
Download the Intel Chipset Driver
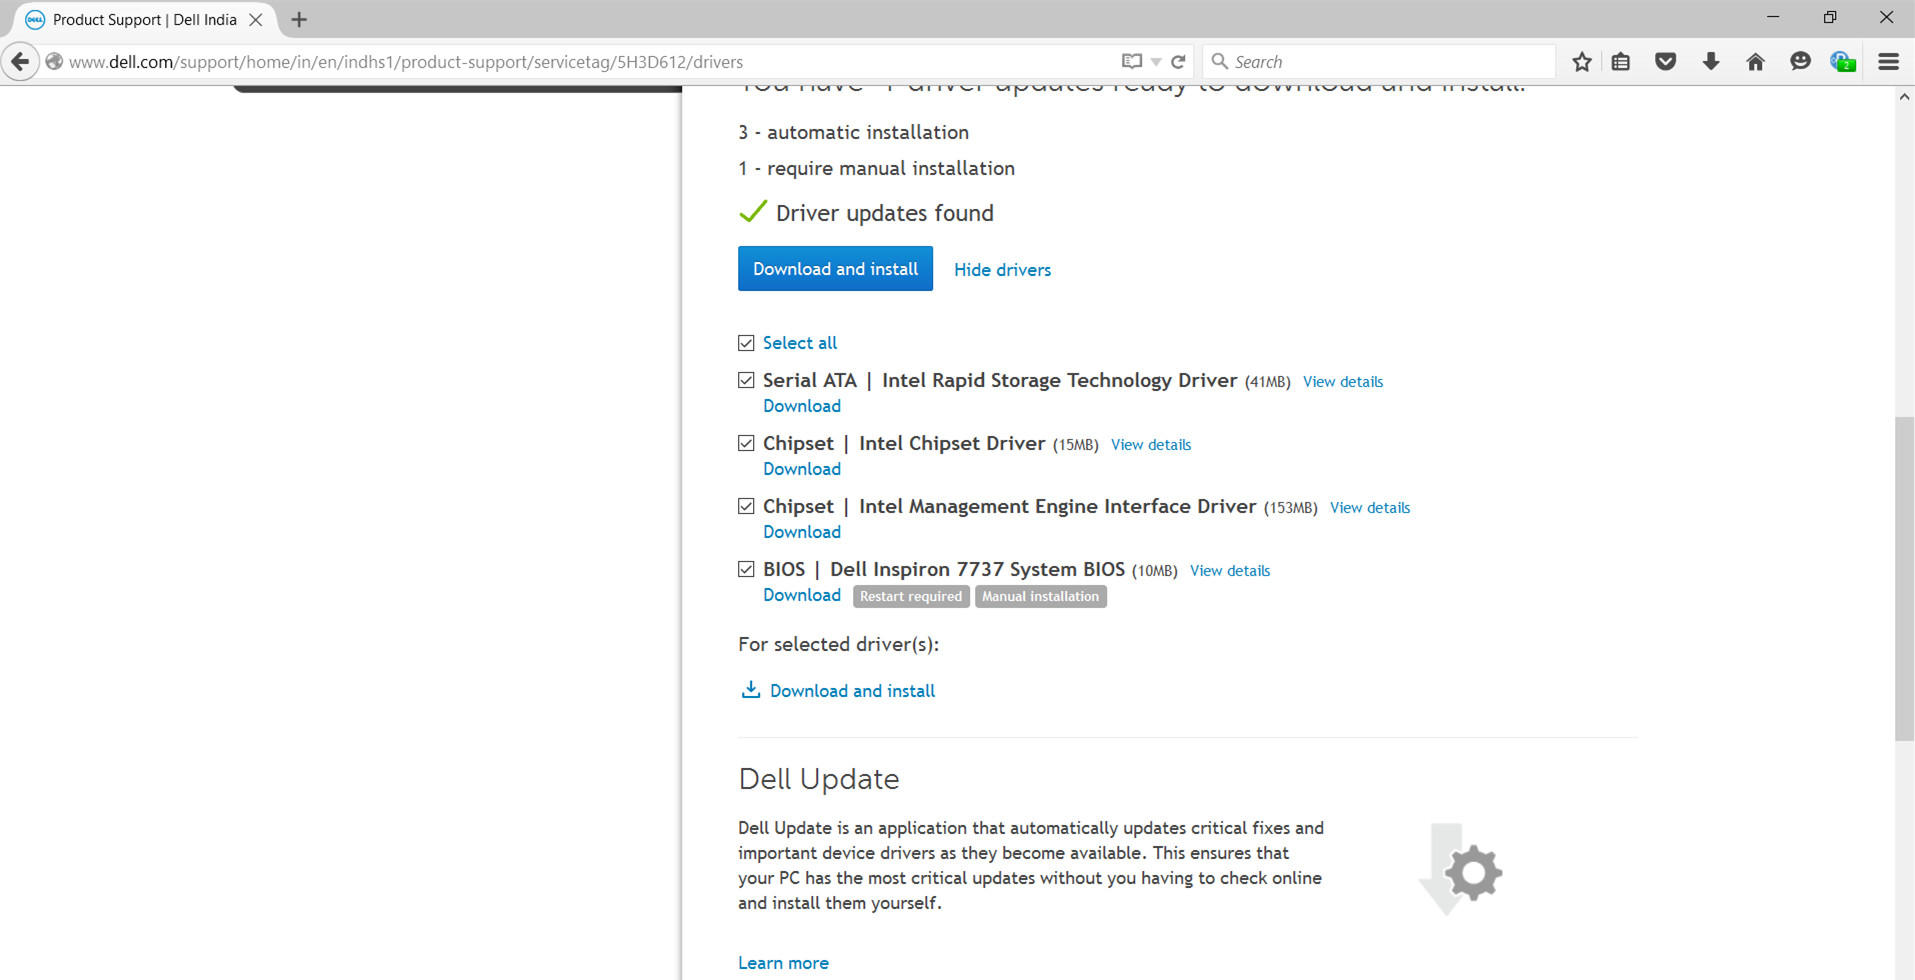pos(802,469)
